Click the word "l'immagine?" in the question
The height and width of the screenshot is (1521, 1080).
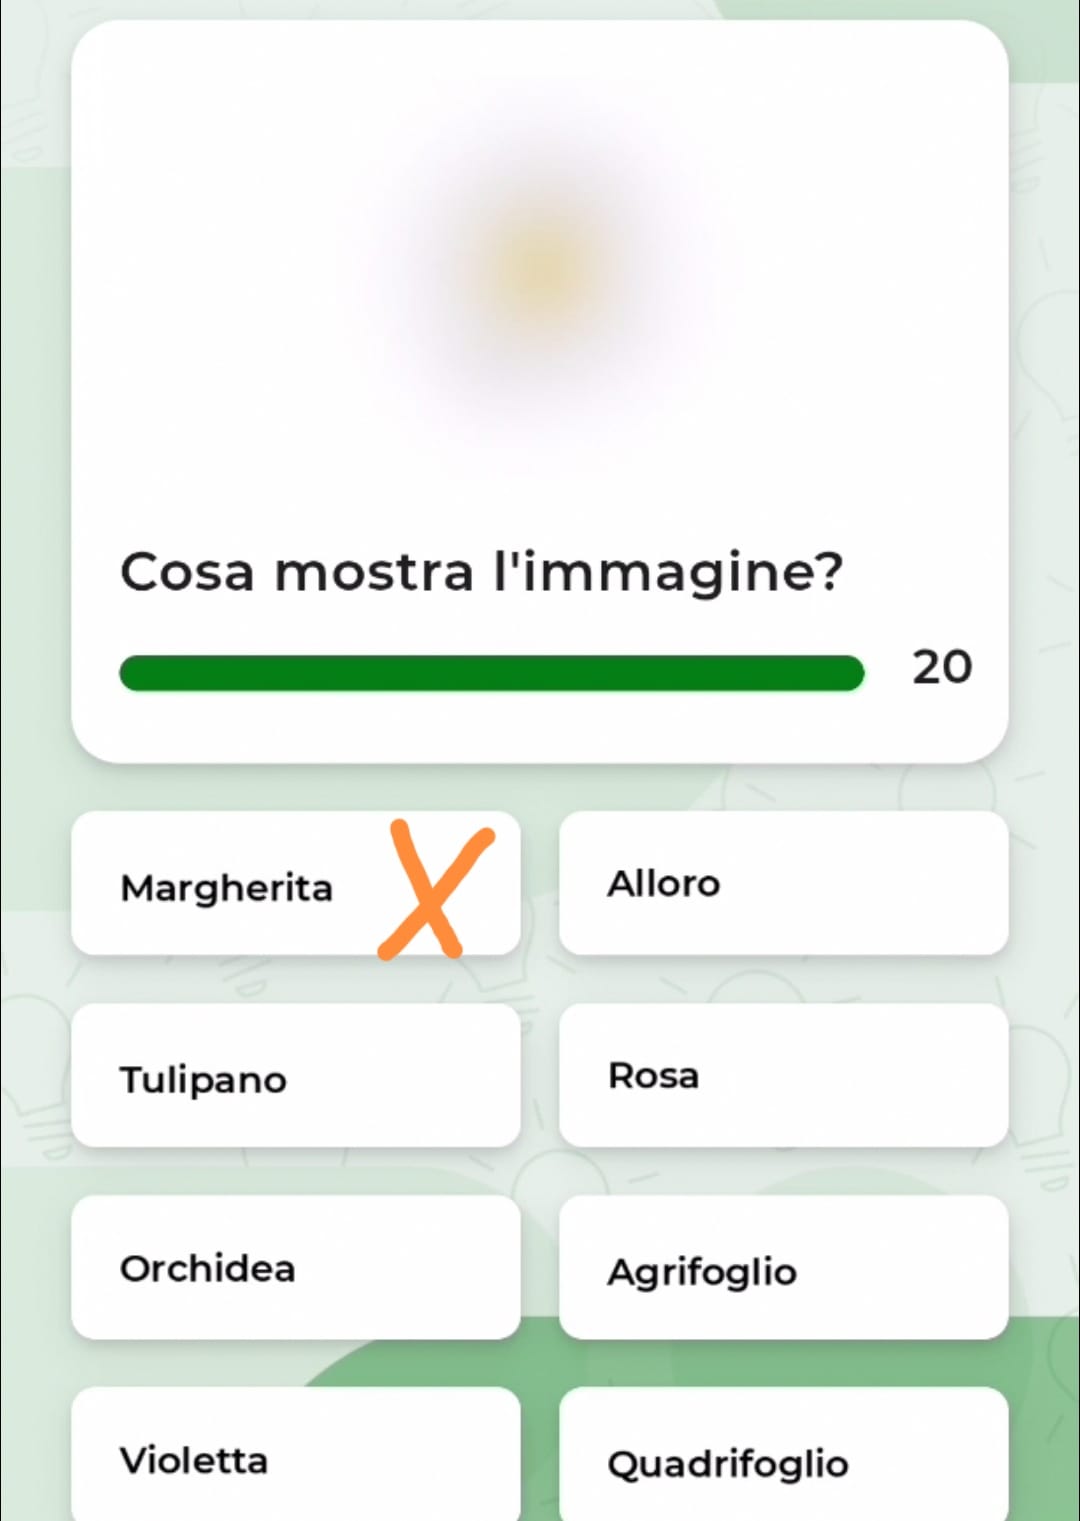pyautogui.click(x=669, y=573)
